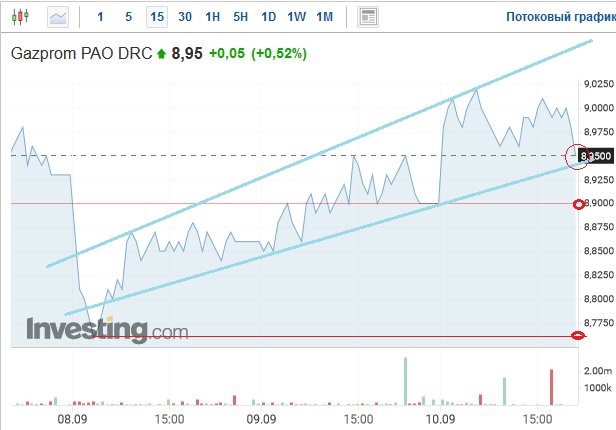Set interval to 5 minutes
Image resolution: width=616 pixels, height=430 pixels.
tap(128, 17)
